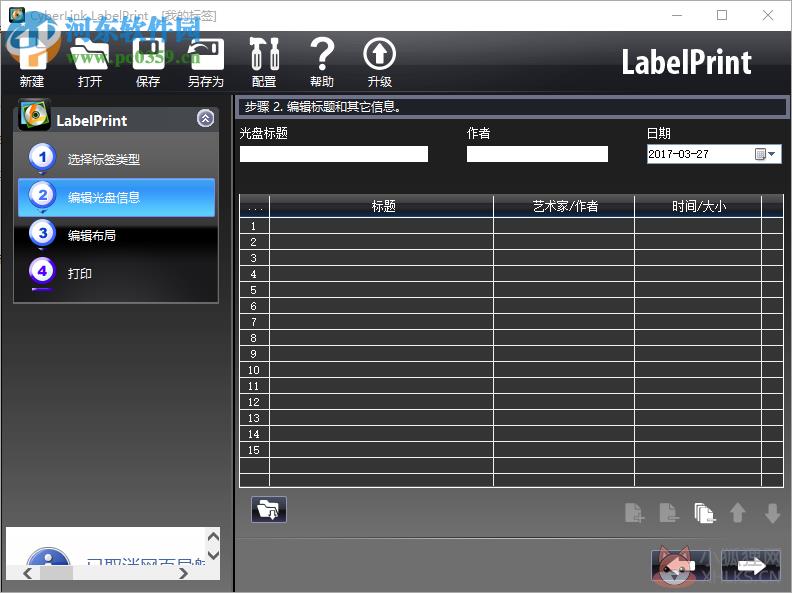Click the import files folder icon
The height and width of the screenshot is (593, 792).
coord(269,510)
